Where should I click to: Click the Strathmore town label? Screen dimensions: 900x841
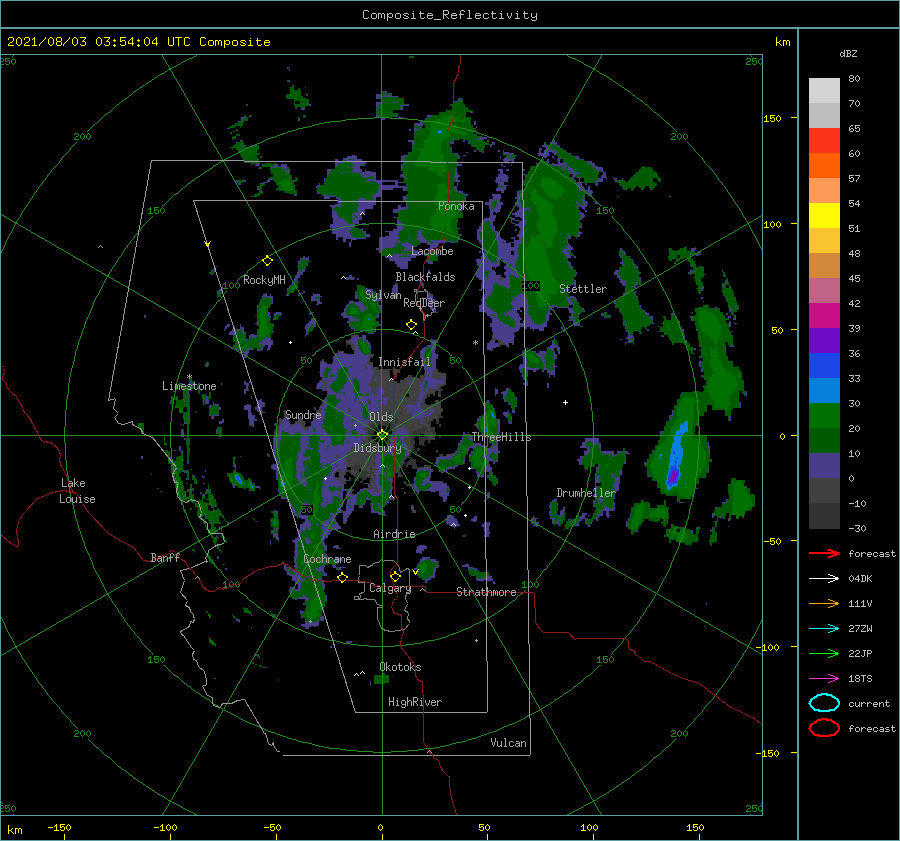486,592
